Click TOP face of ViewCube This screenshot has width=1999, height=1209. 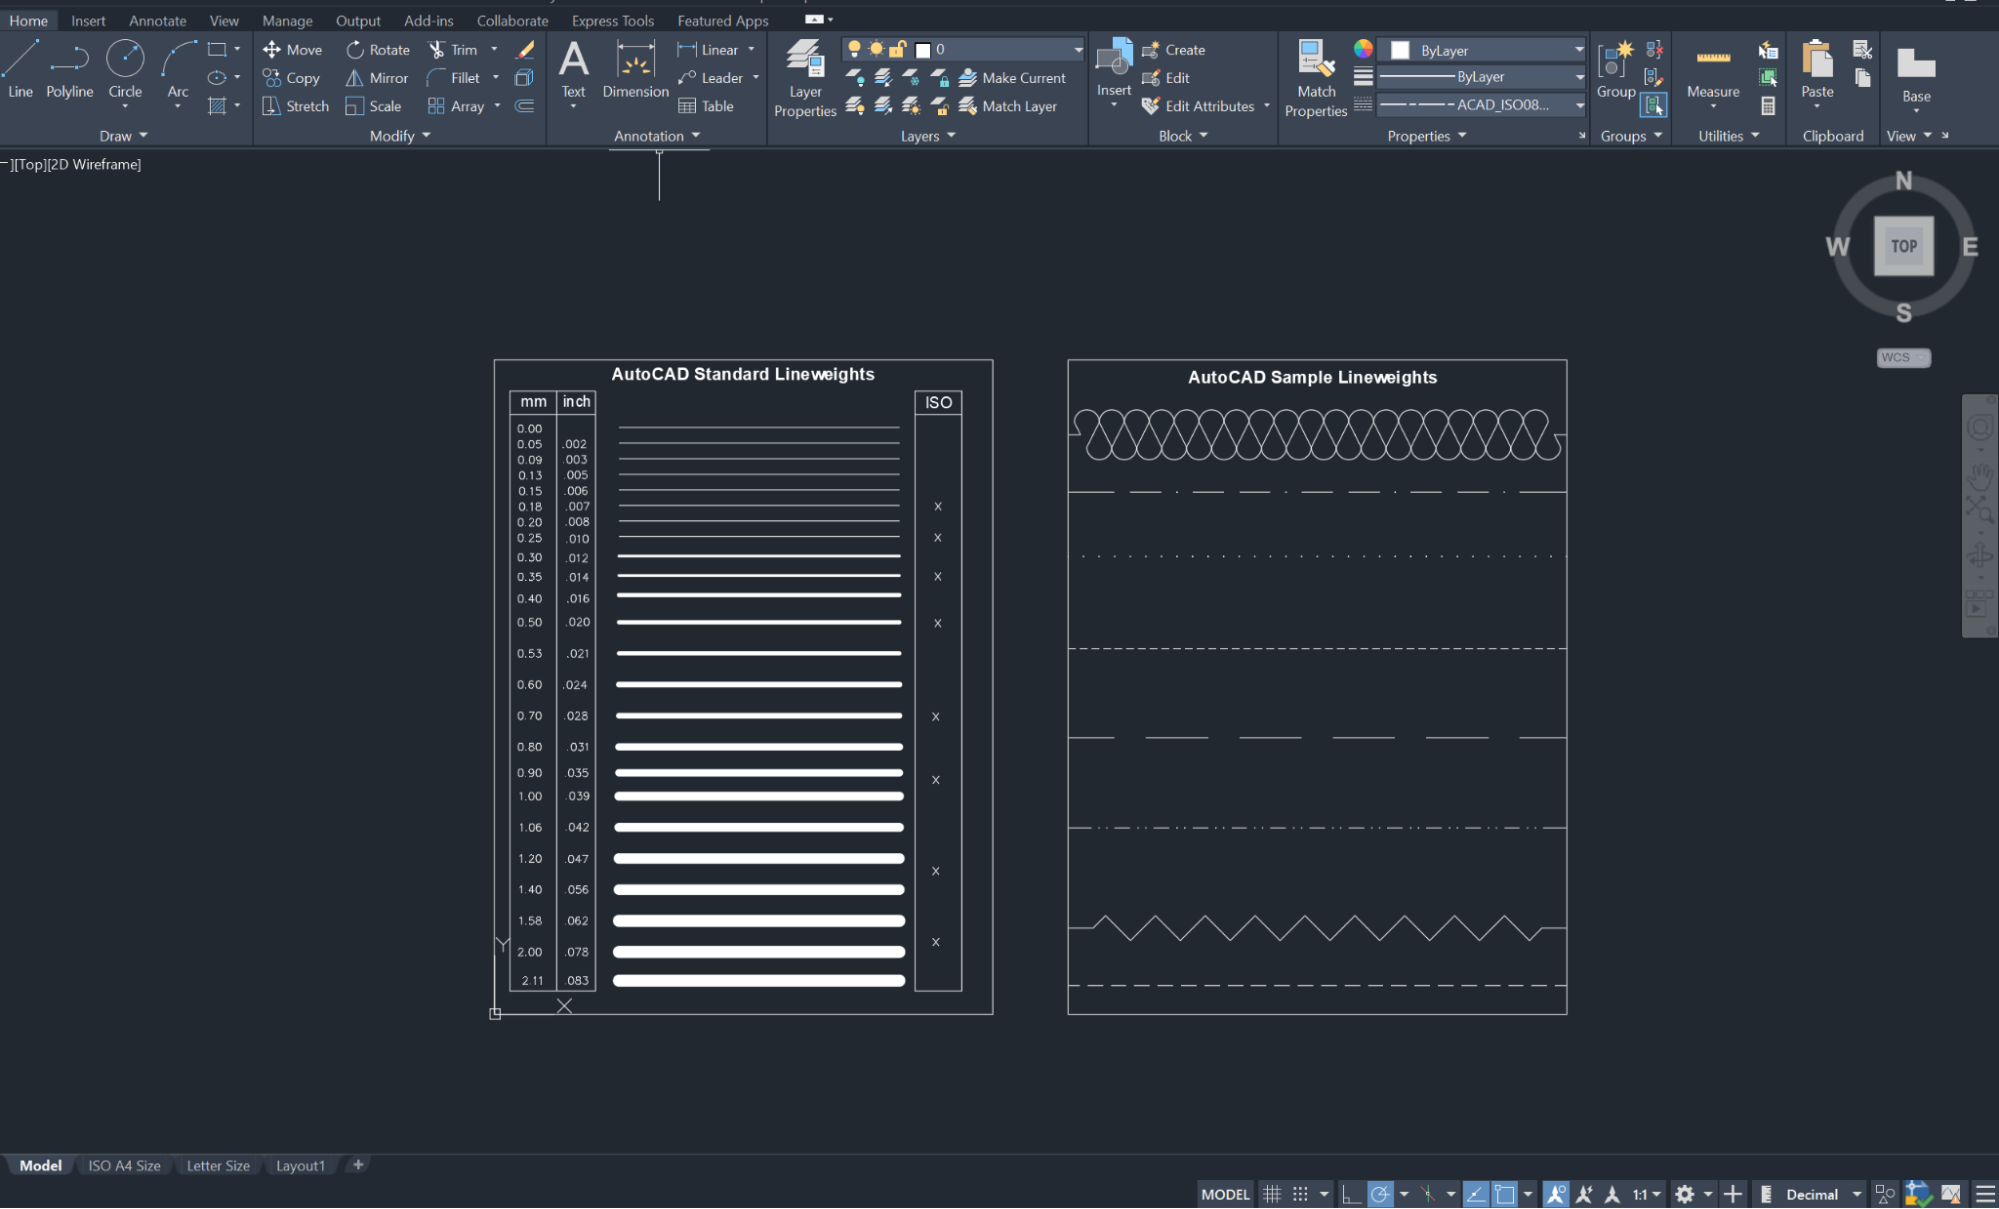pos(1903,246)
